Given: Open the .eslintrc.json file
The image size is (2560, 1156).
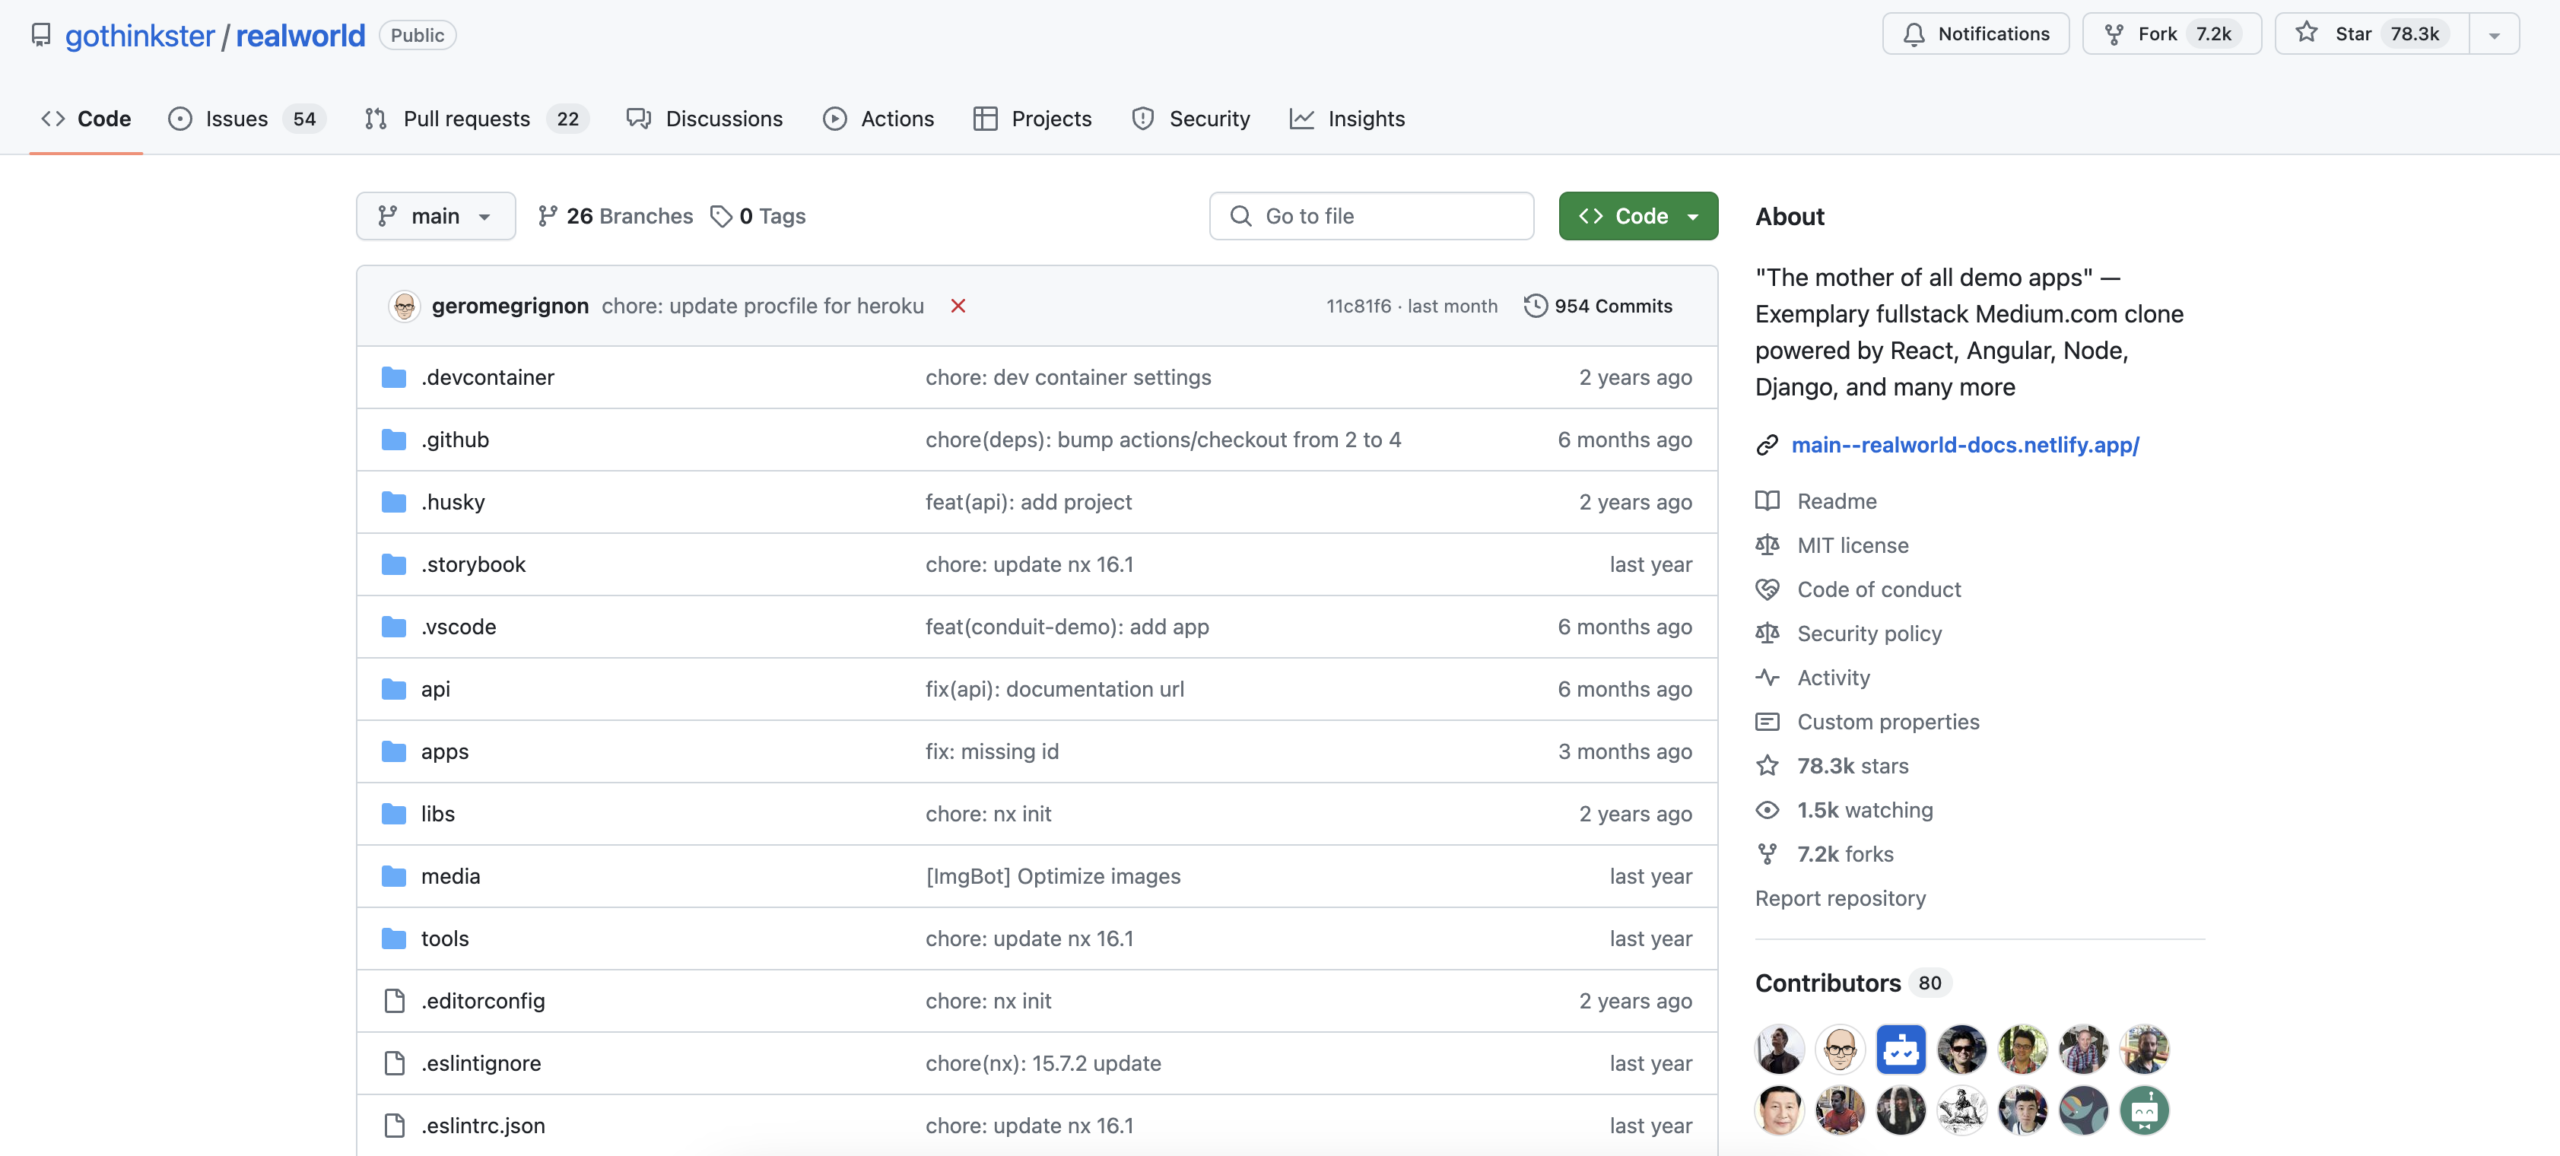Looking at the screenshot, I should tap(483, 1126).
